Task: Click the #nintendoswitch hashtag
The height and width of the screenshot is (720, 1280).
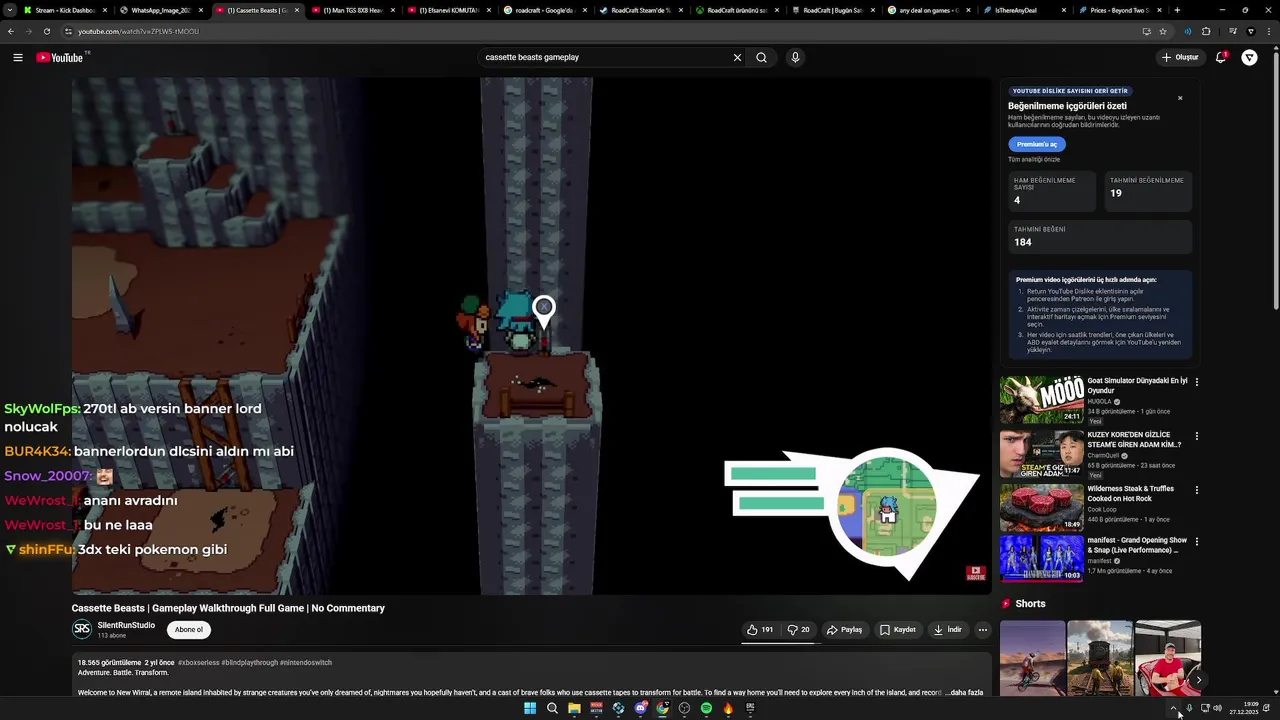Action: pyautogui.click(x=306, y=662)
